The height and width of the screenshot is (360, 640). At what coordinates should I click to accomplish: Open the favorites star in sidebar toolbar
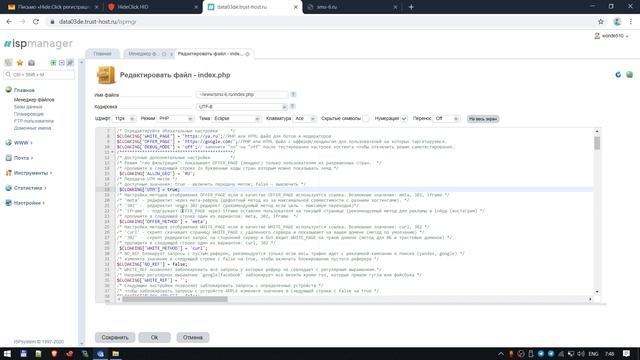pyautogui.click(x=20, y=62)
